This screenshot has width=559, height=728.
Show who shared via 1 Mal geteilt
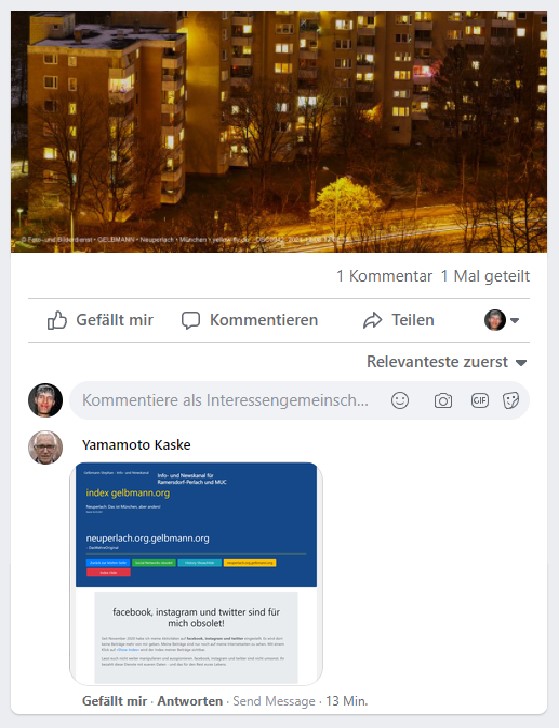click(485, 276)
